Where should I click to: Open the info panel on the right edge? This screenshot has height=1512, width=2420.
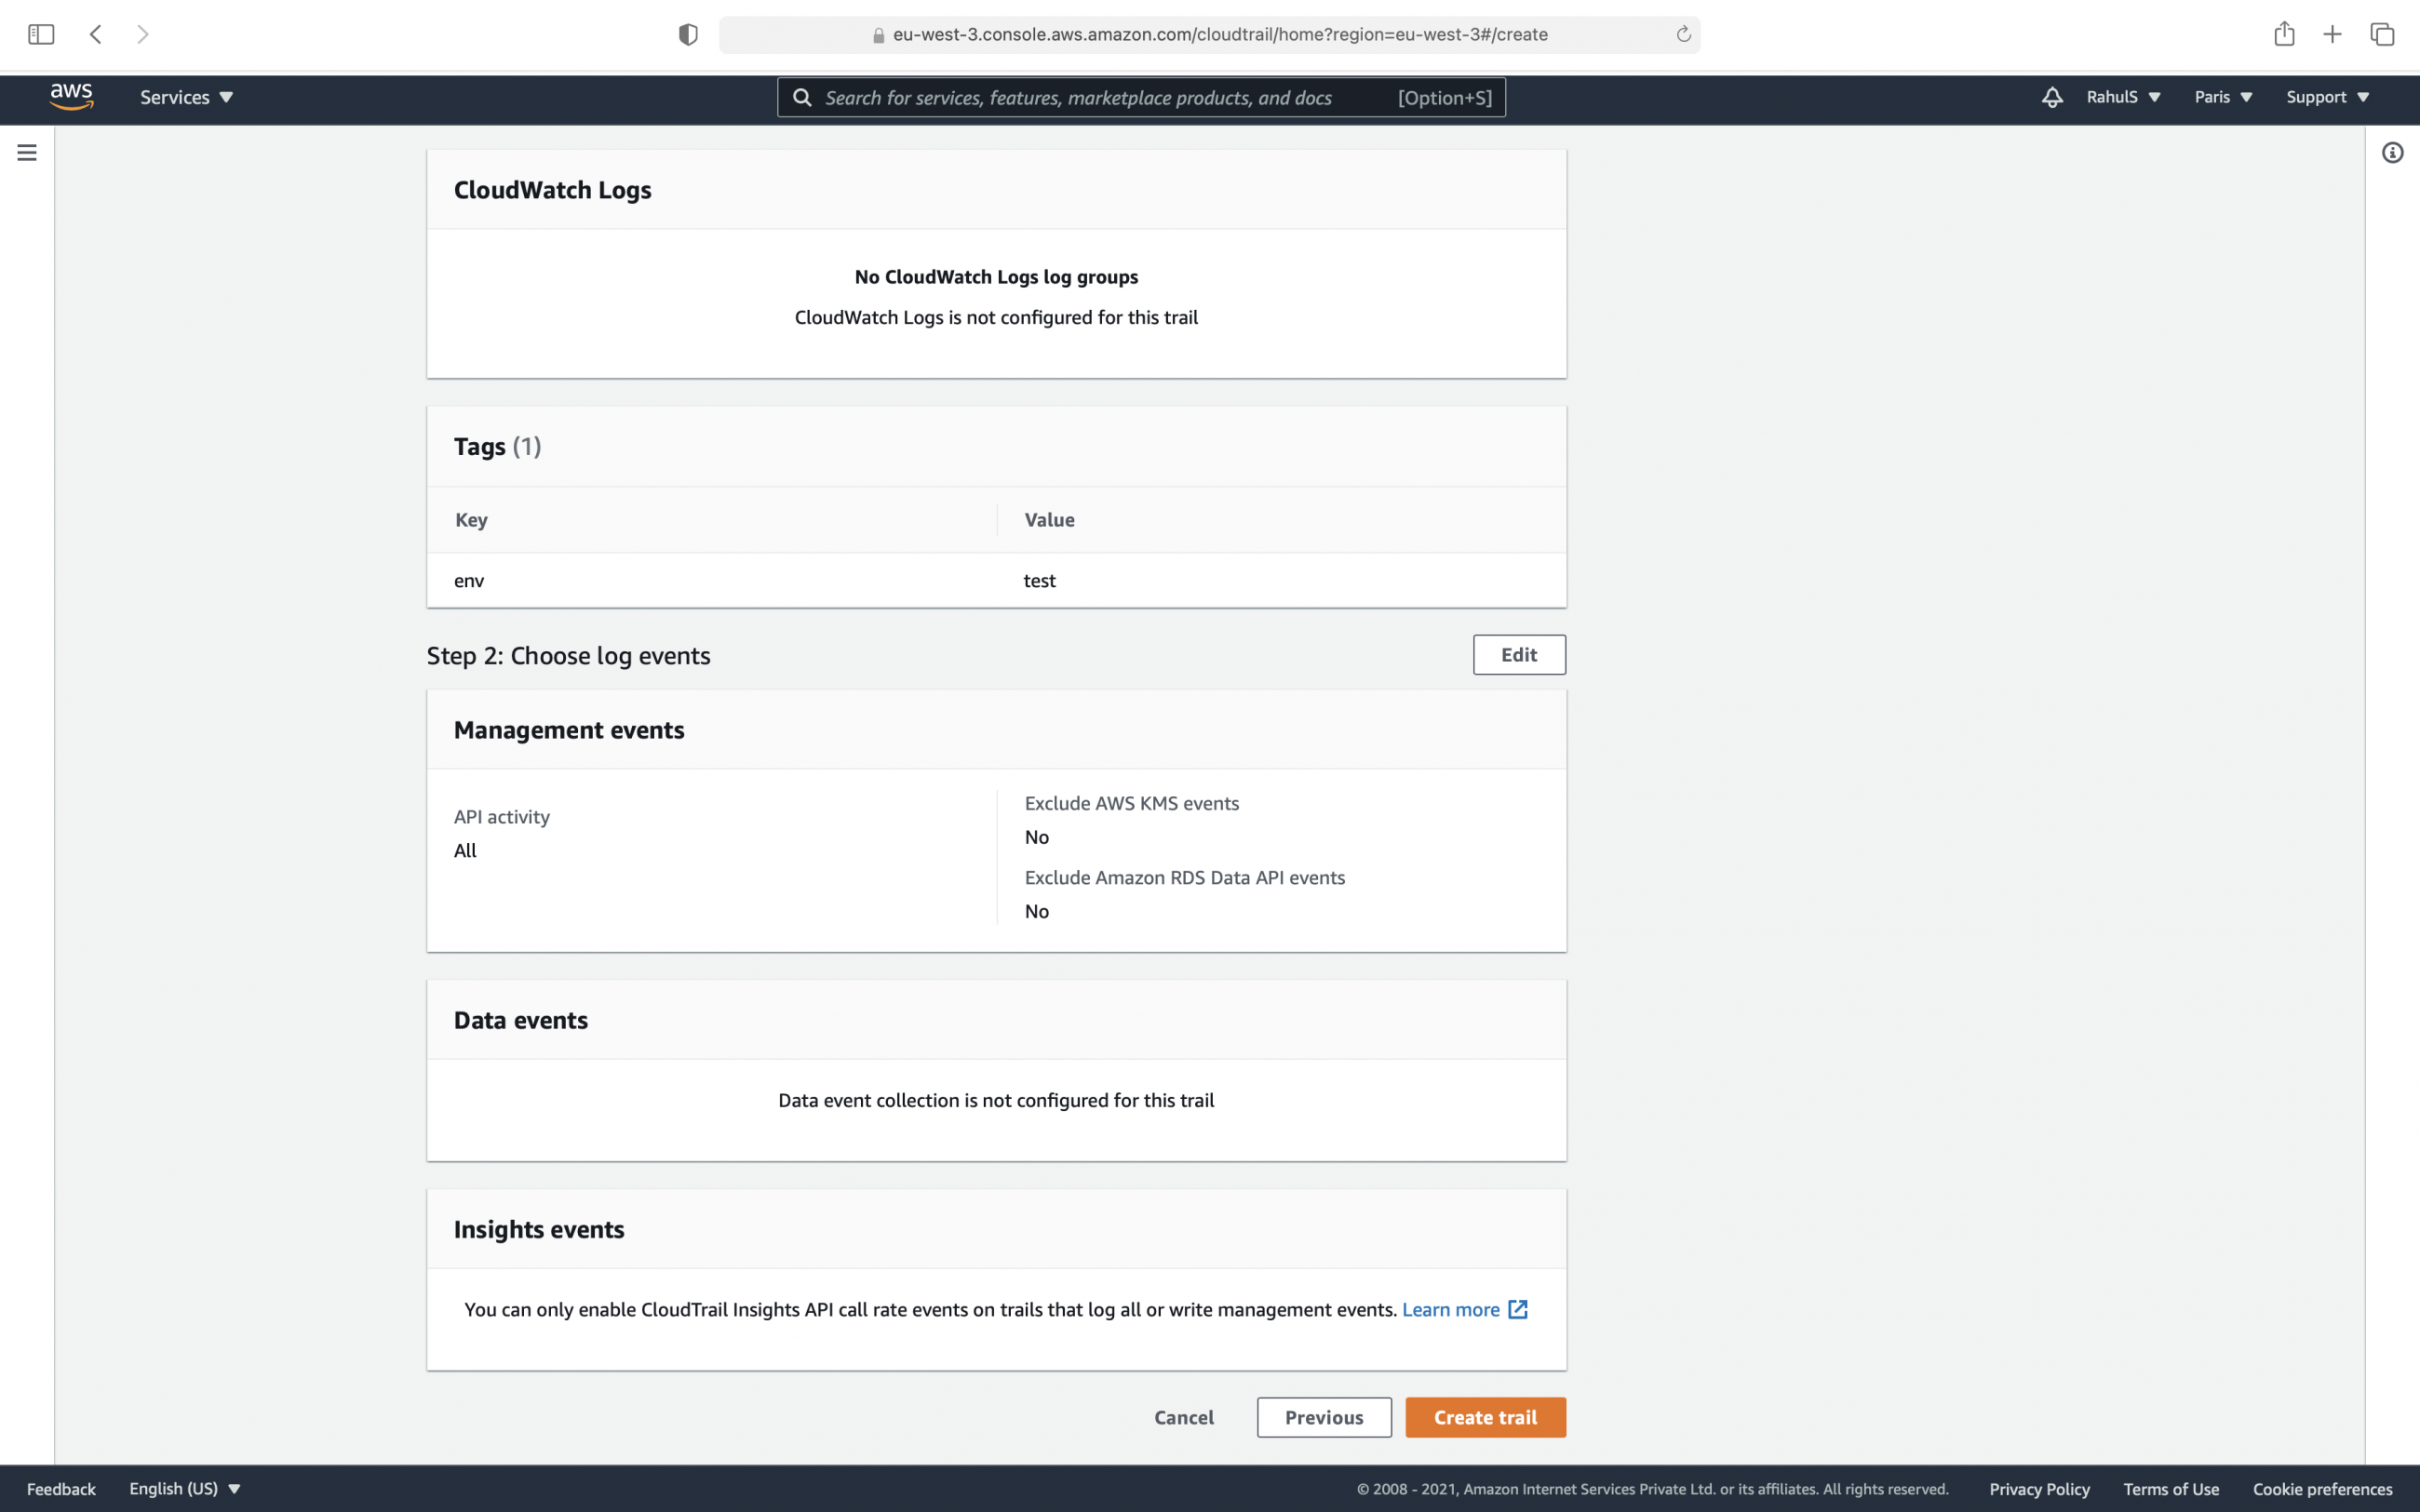2394,152
